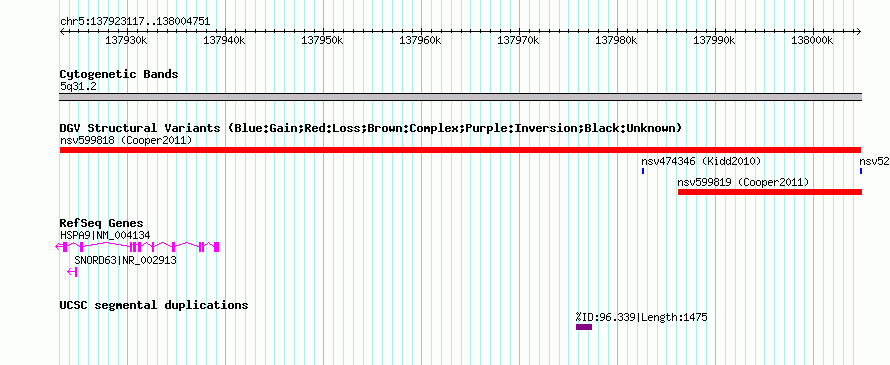Viewport: 890px width, 365px height.
Task: Click the chr5:137923117..138004751 coordinate label
Action: click(135, 22)
